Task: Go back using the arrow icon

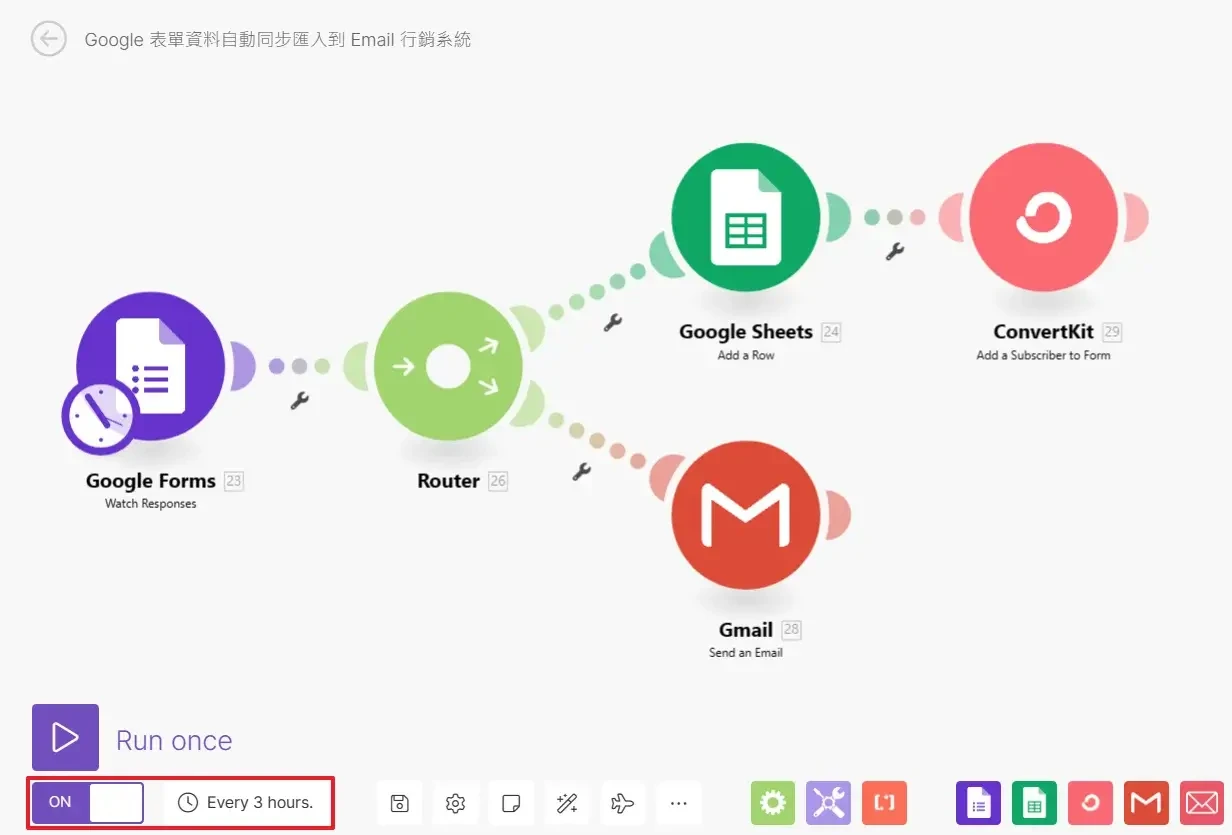Action: pyautogui.click(x=48, y=39)
